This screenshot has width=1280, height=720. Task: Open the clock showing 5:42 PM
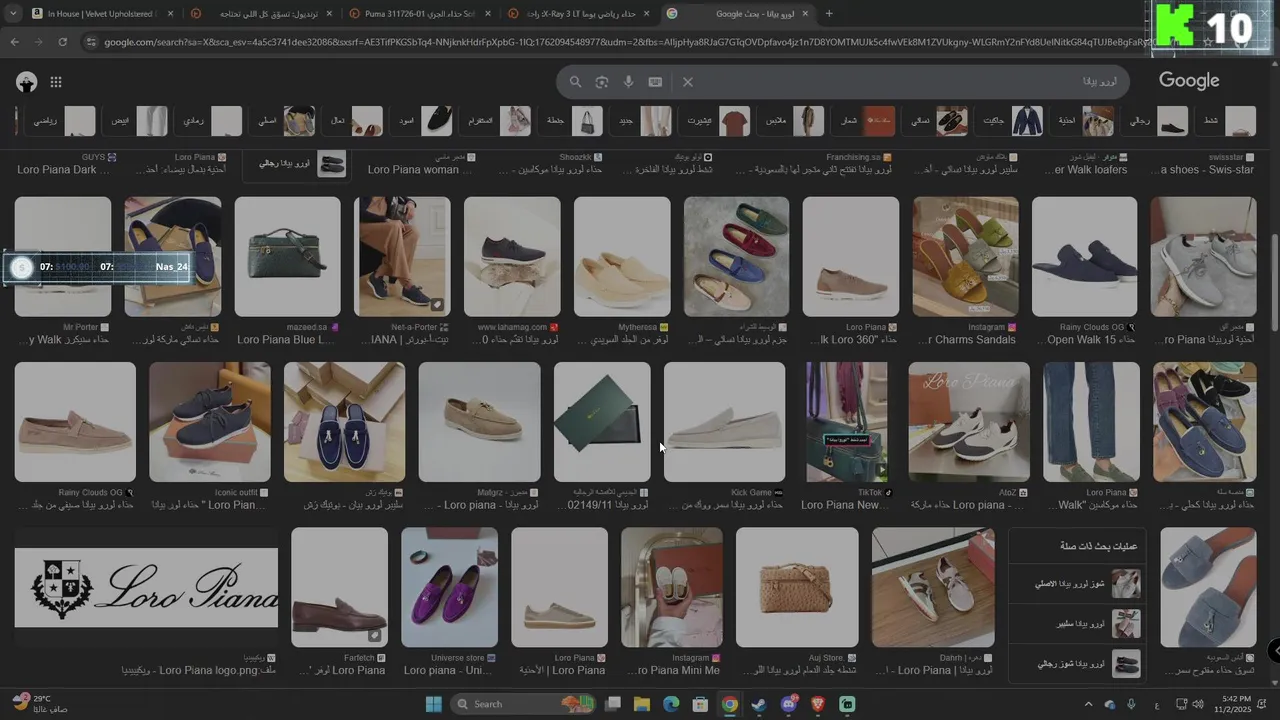[x=1236, y=704]
